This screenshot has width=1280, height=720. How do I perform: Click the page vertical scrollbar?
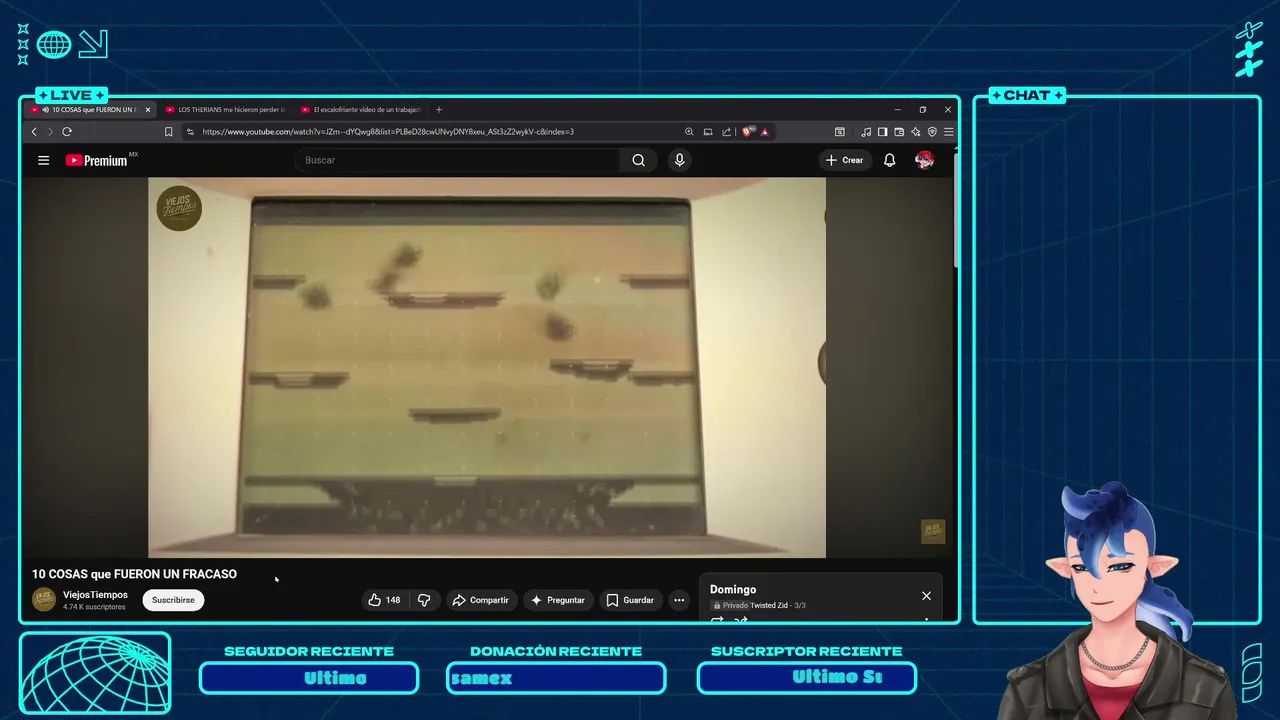click(955, 210)
